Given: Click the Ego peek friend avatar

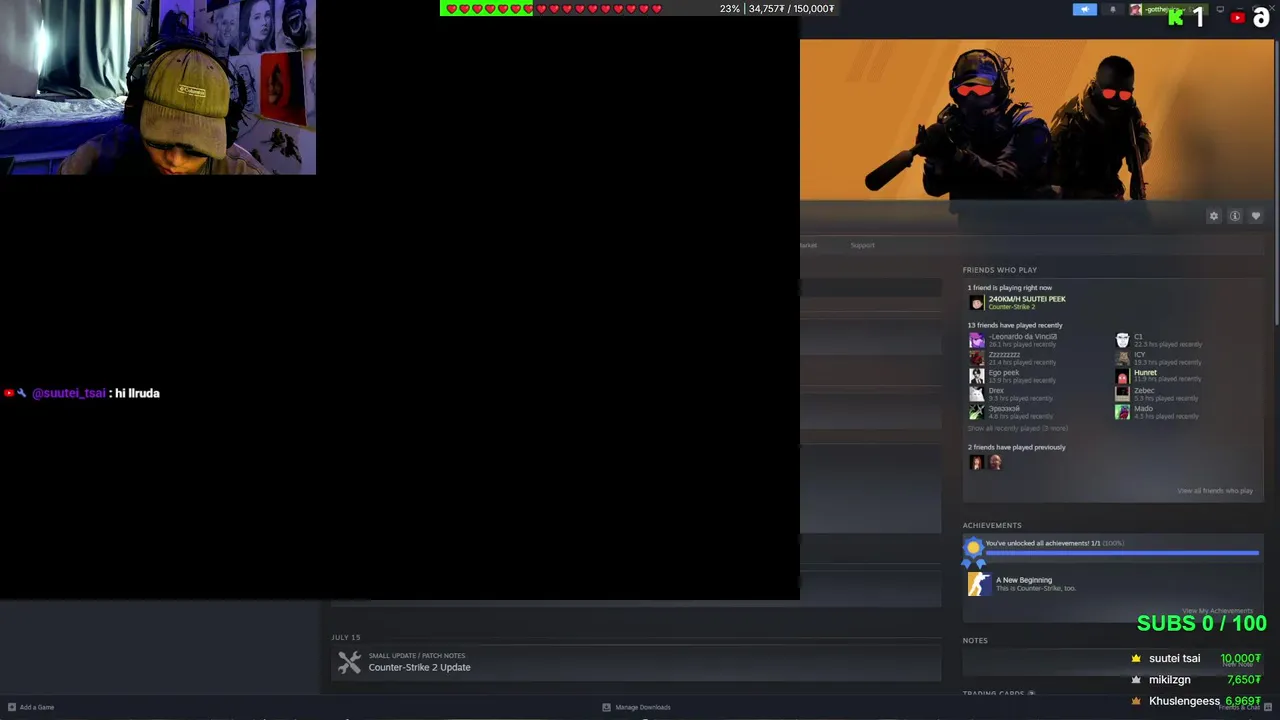Looking at the screenshot, I should click(x=976, y=376).
